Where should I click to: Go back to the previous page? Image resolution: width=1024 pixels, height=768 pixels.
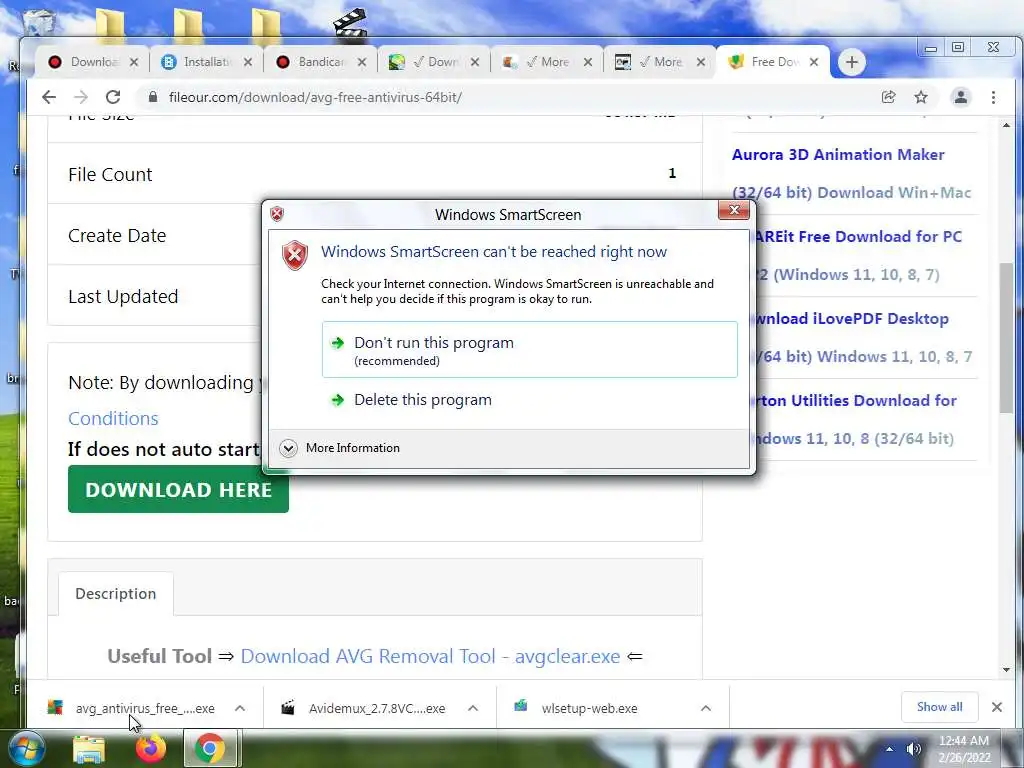[x=49, y=97]
